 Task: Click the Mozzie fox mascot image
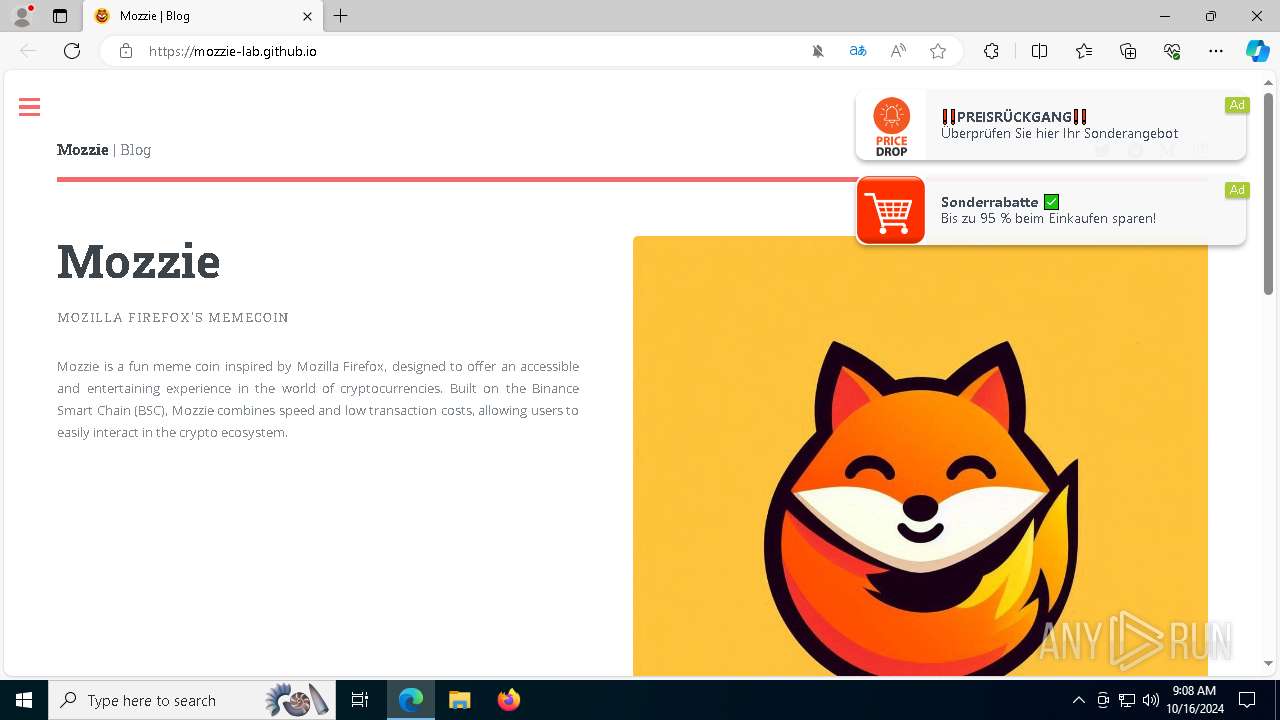(920, 456)
